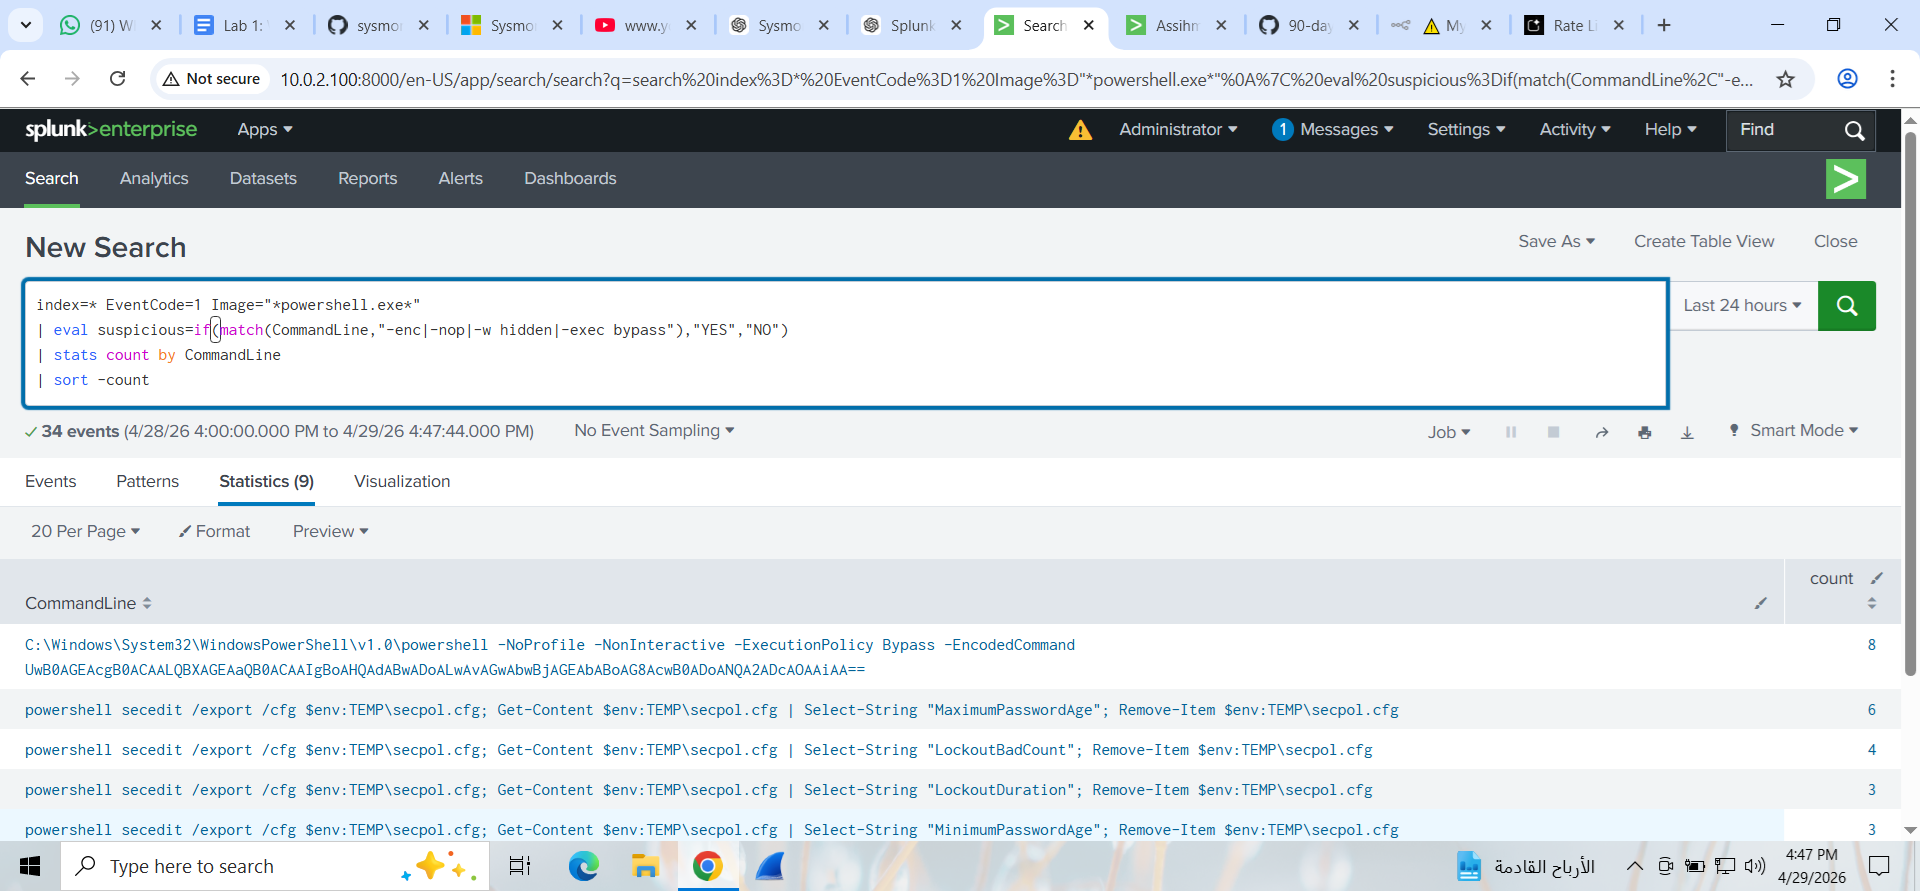Screen dimensions: 1920x891
Task: Open a new browser tab
Action: coord(1664,25)
